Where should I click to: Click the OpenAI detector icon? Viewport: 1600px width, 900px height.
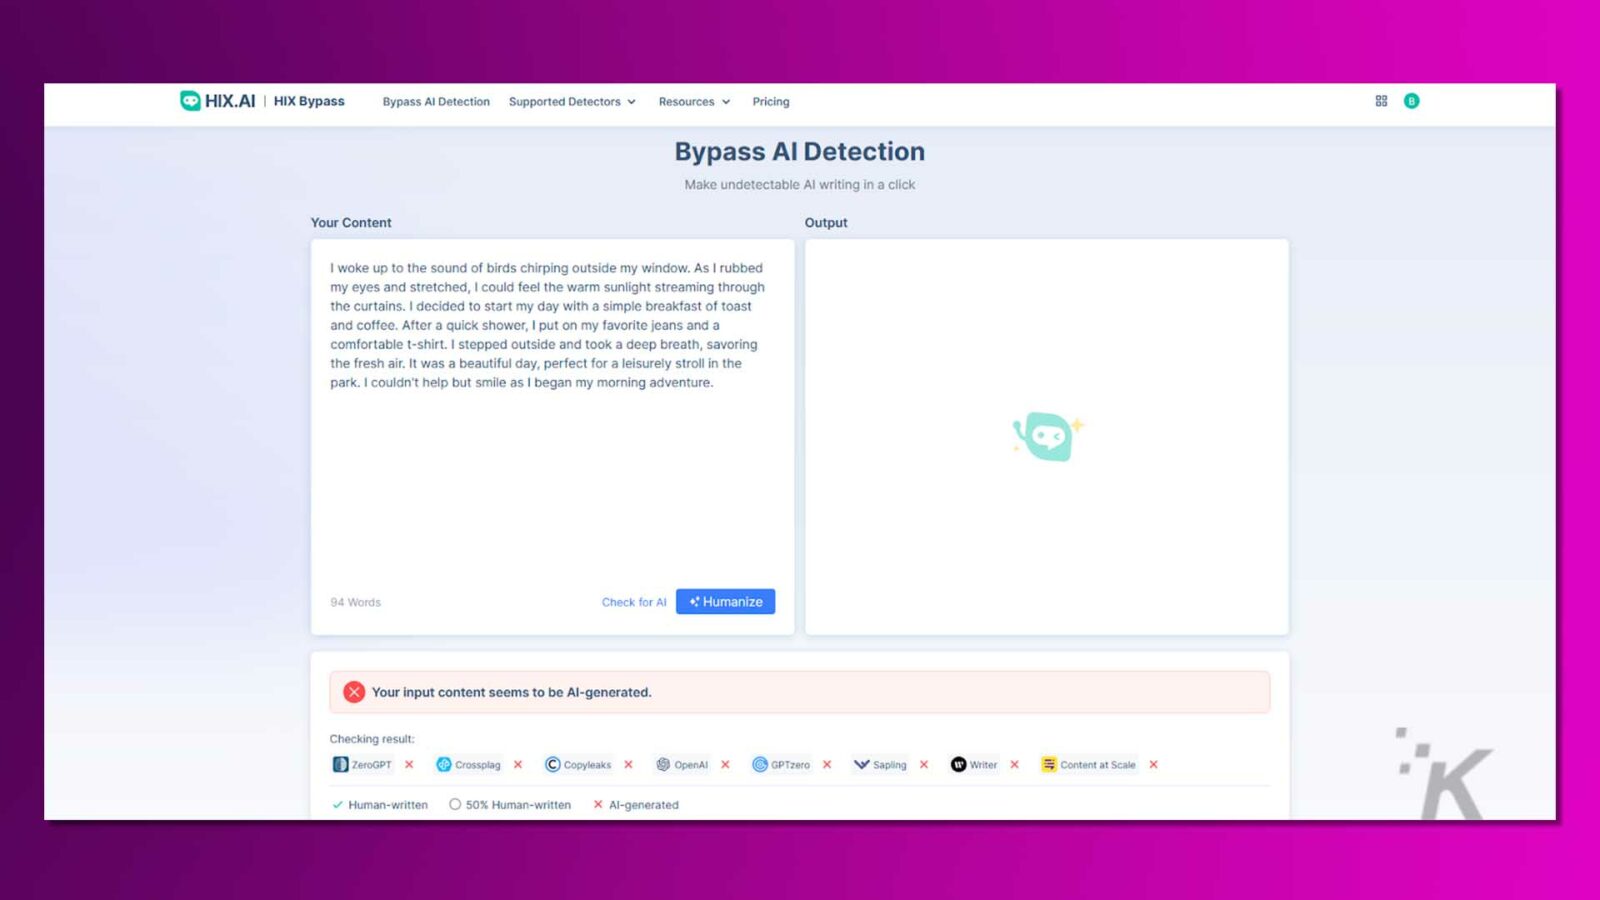(x=663, y=765)
